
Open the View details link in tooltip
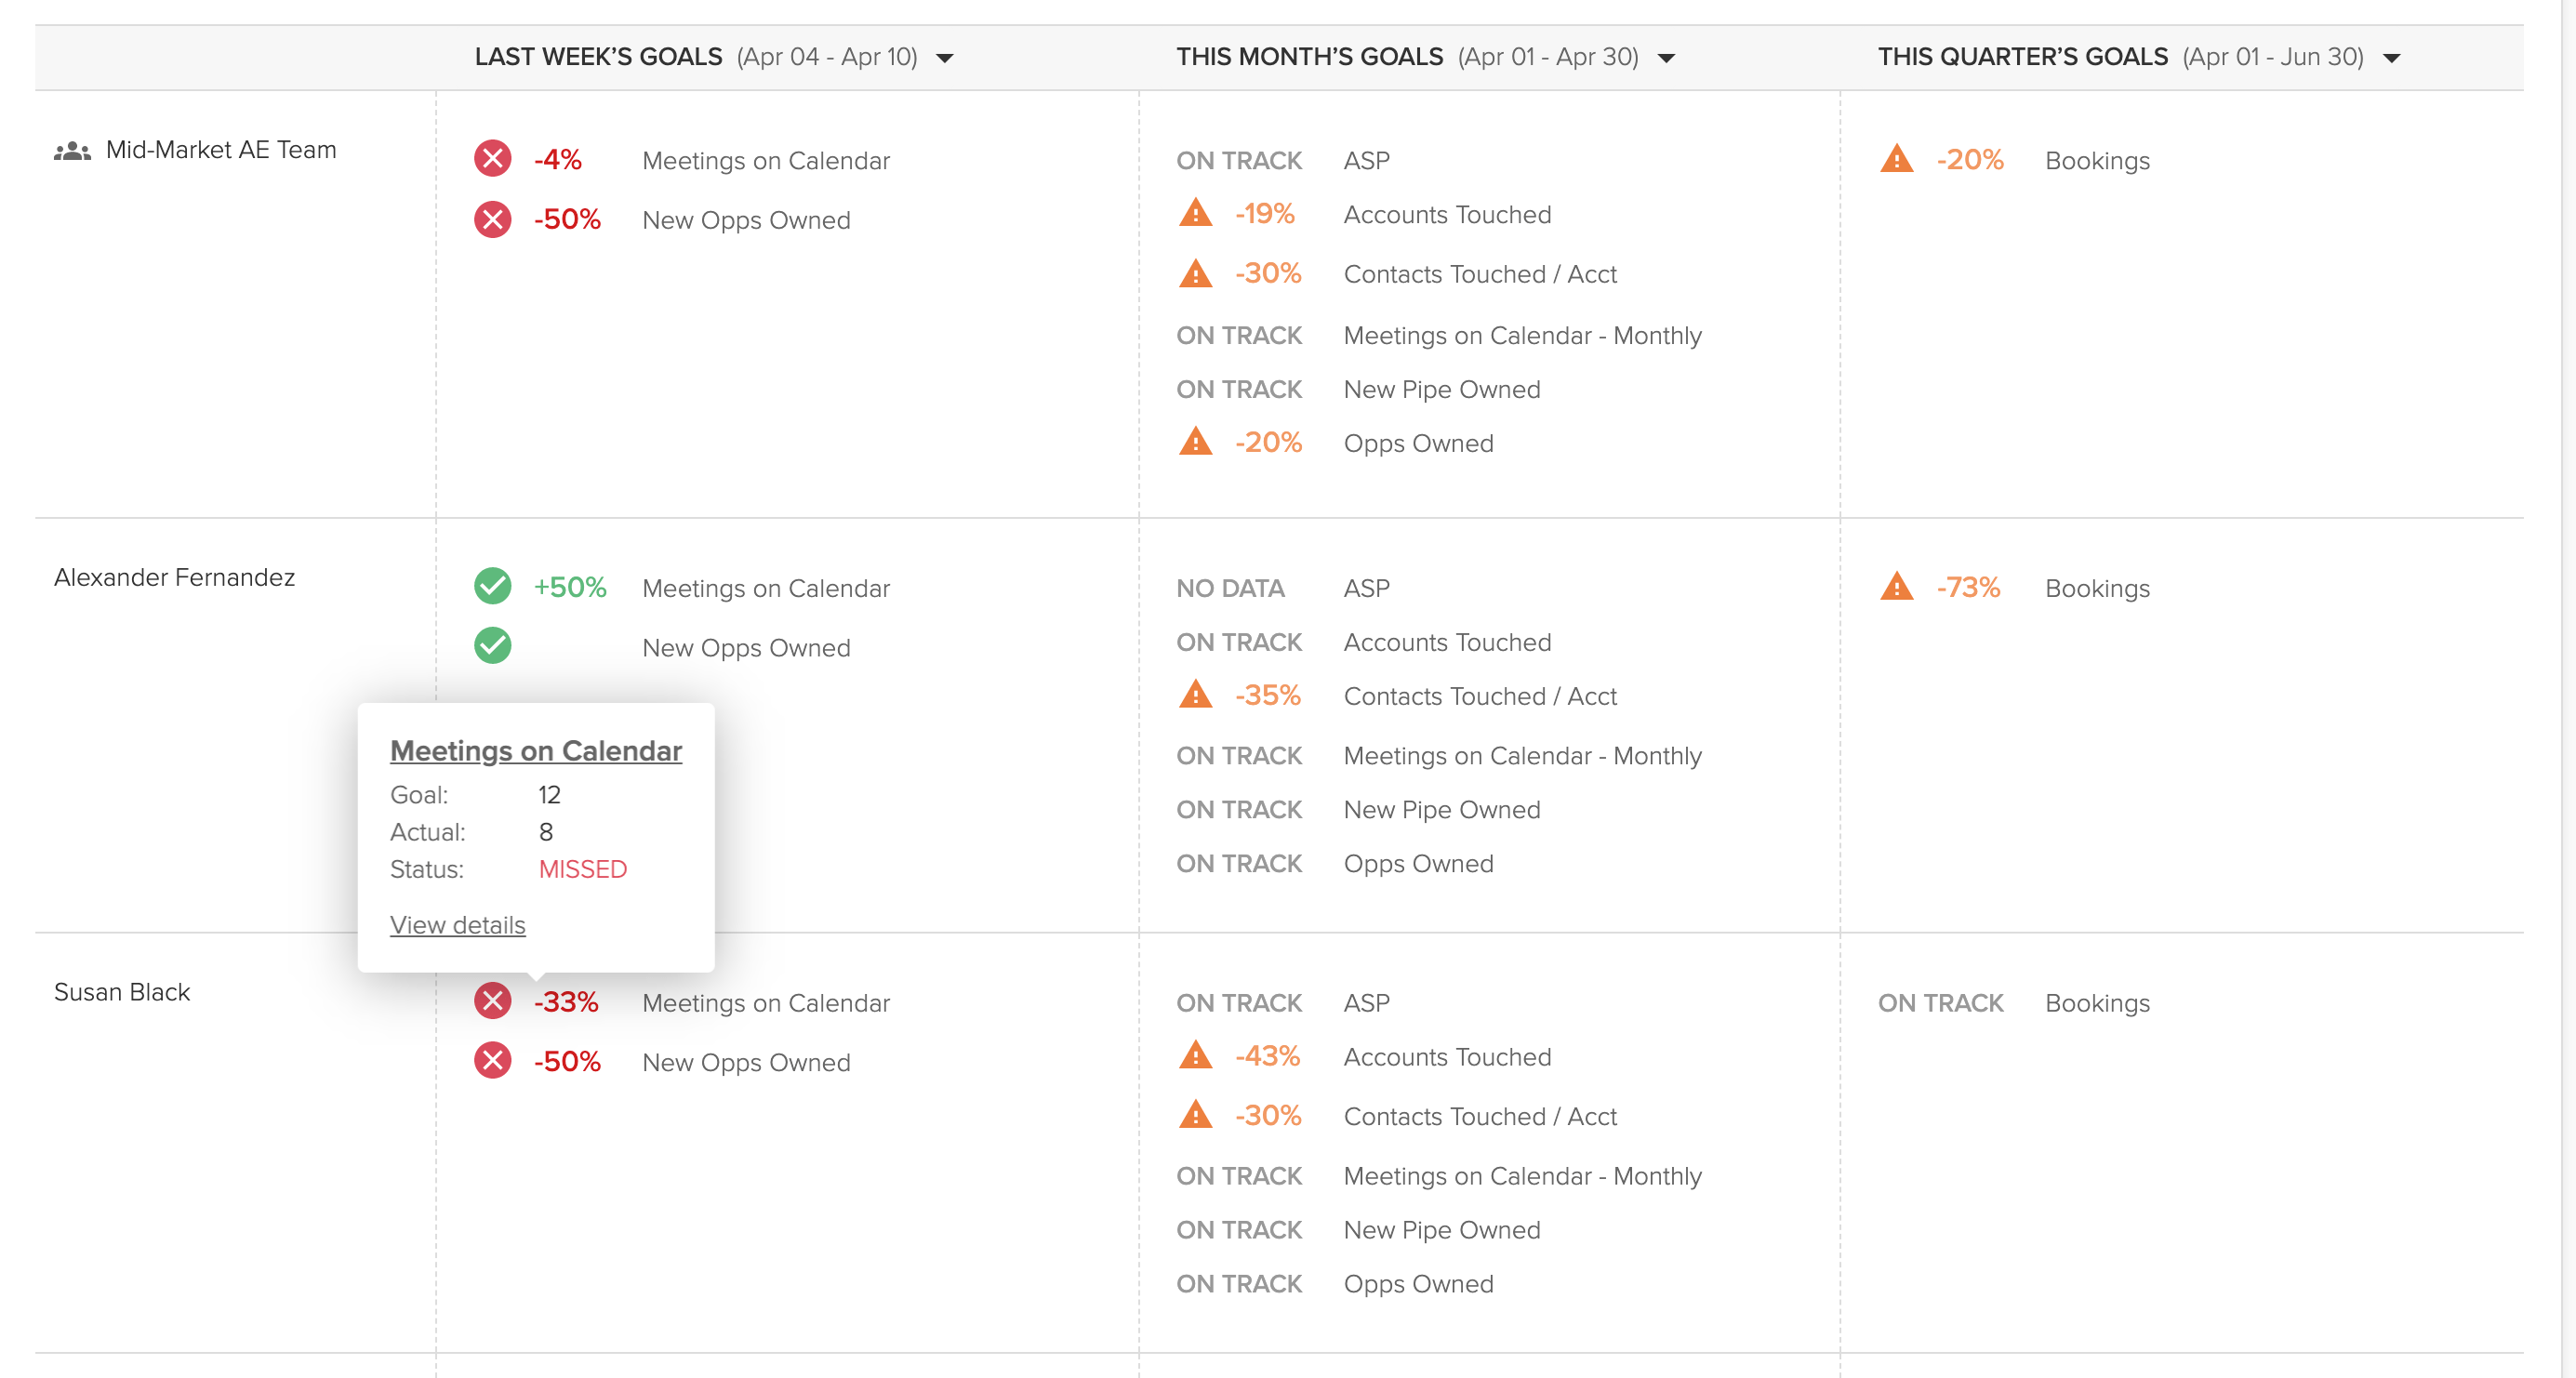tap(457, 925)
